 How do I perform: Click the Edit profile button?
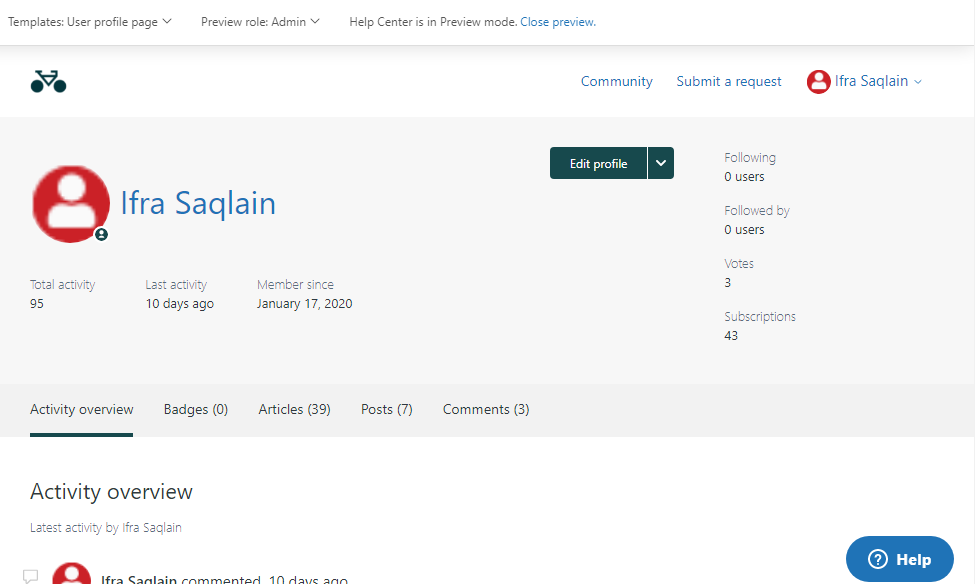598,163
